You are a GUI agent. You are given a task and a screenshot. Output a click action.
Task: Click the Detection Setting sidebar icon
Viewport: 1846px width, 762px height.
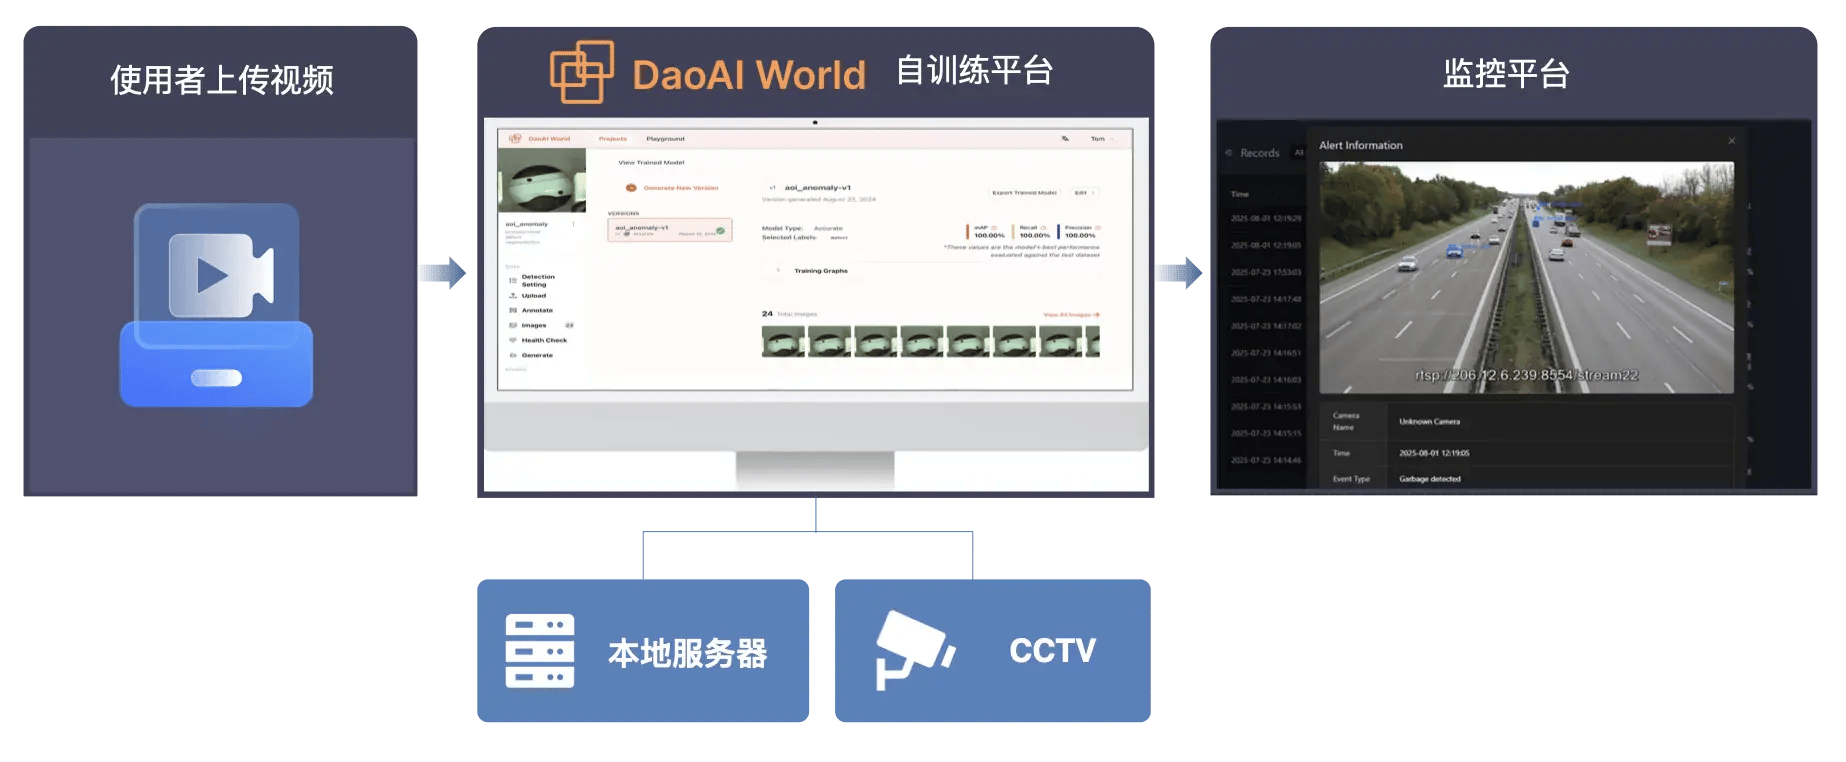point(513,281)
